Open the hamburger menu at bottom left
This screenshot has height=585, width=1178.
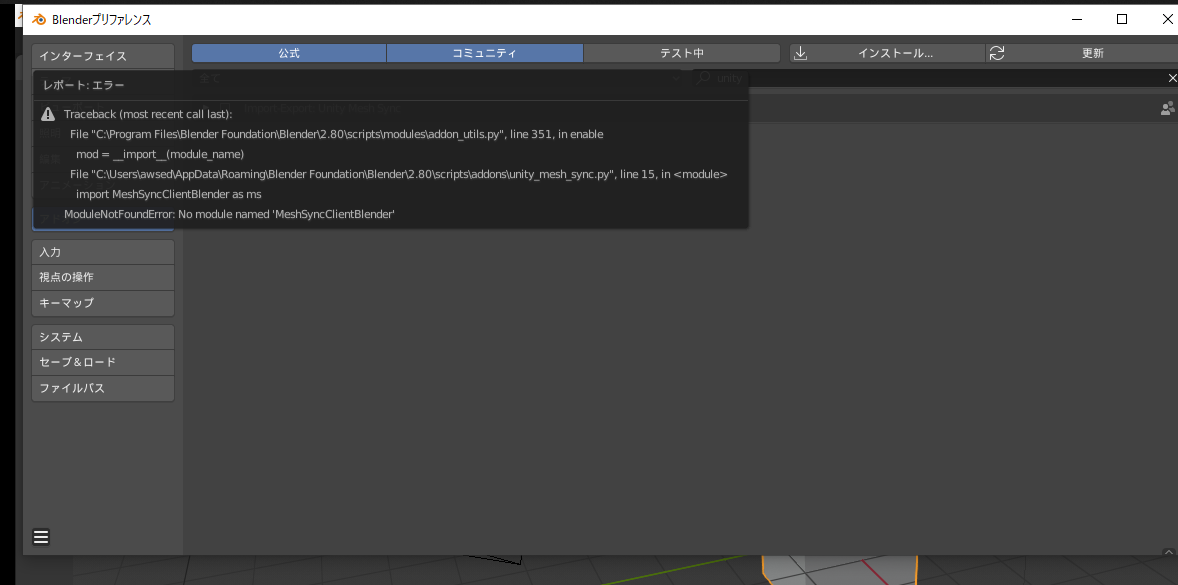pyautogui.click(x=41, y=537)
